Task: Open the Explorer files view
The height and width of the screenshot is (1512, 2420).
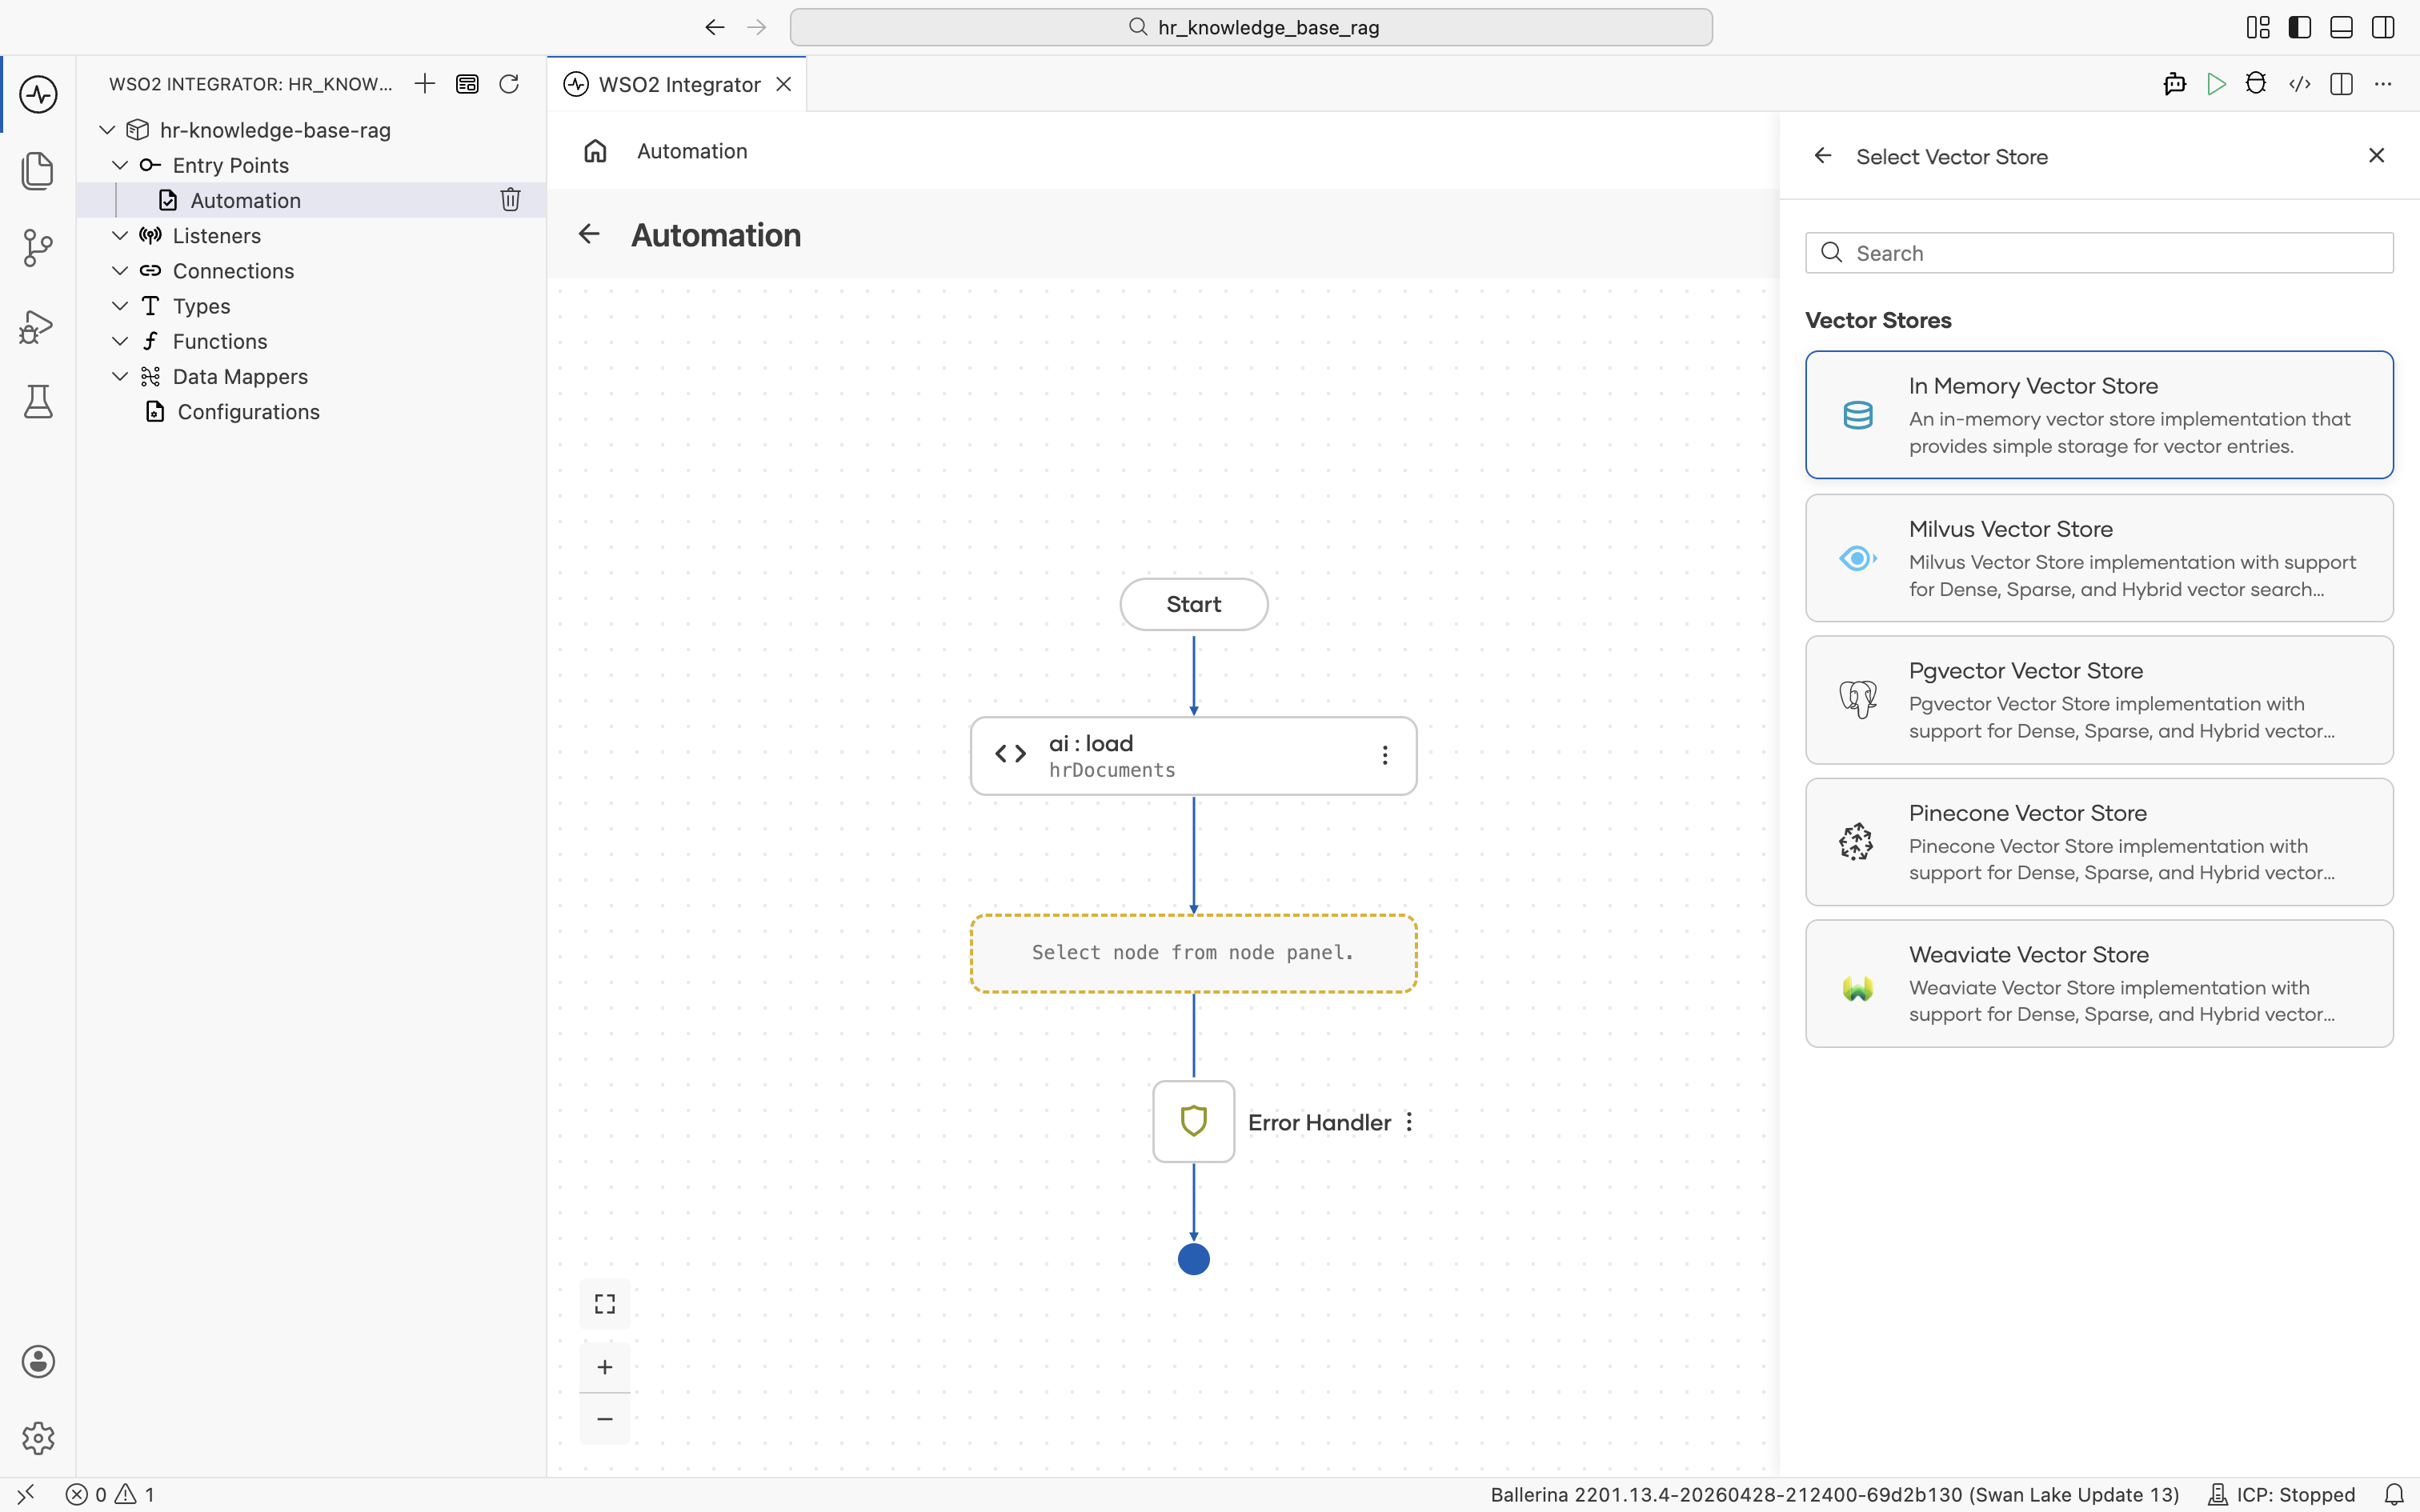Action: 38,170
